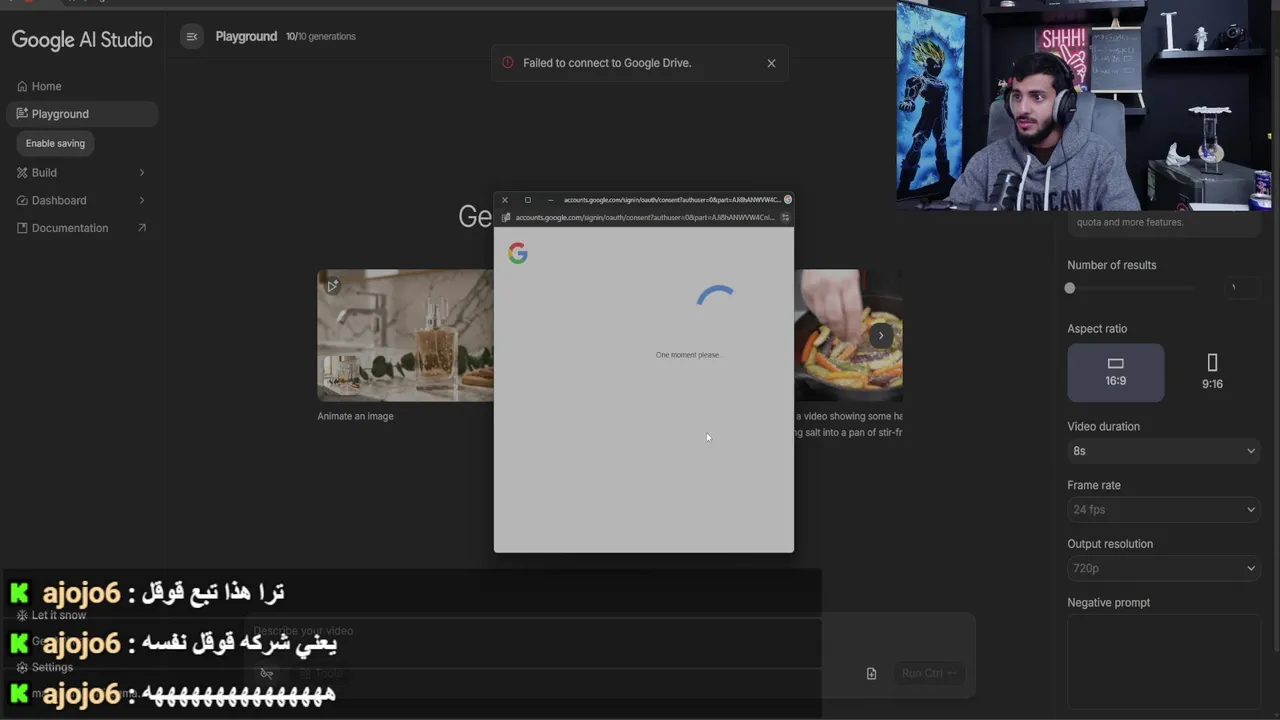Click the Number of results label
Image resolution: width=1280 pixels, height=720 pixels.
tap(1112, 265)
